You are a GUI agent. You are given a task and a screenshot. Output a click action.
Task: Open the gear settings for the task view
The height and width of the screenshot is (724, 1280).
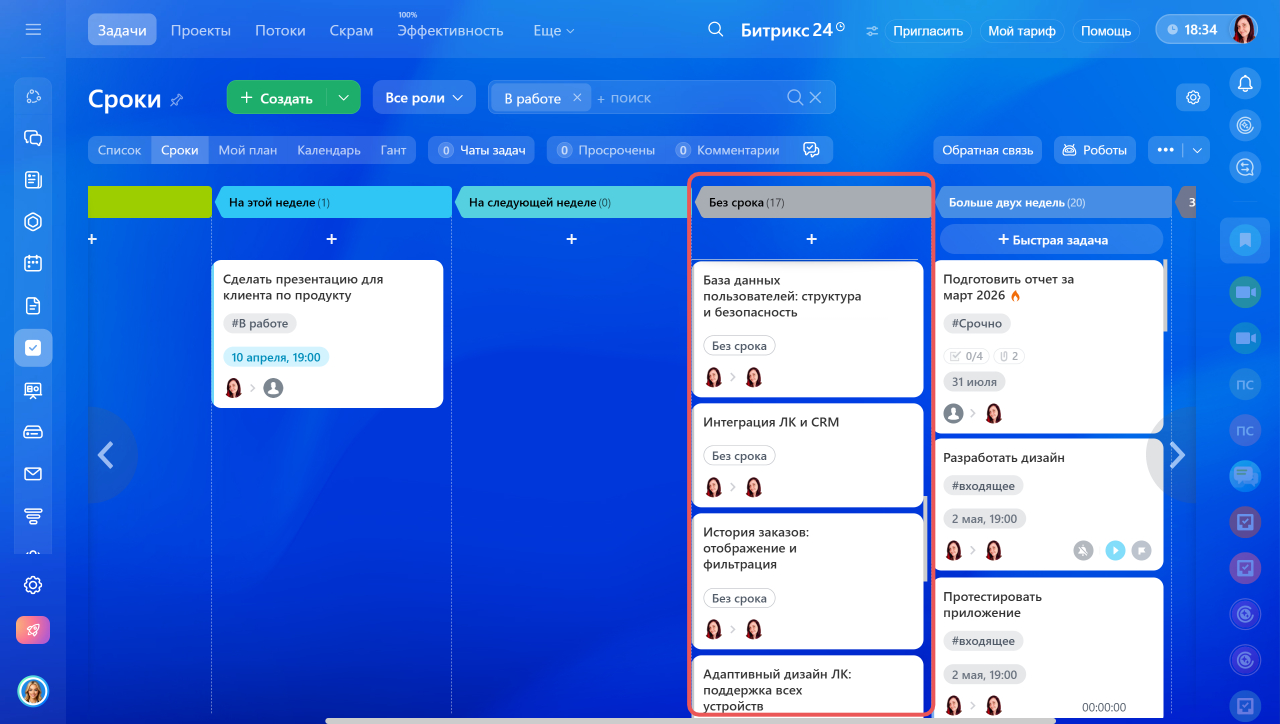tap(1192, 97)
